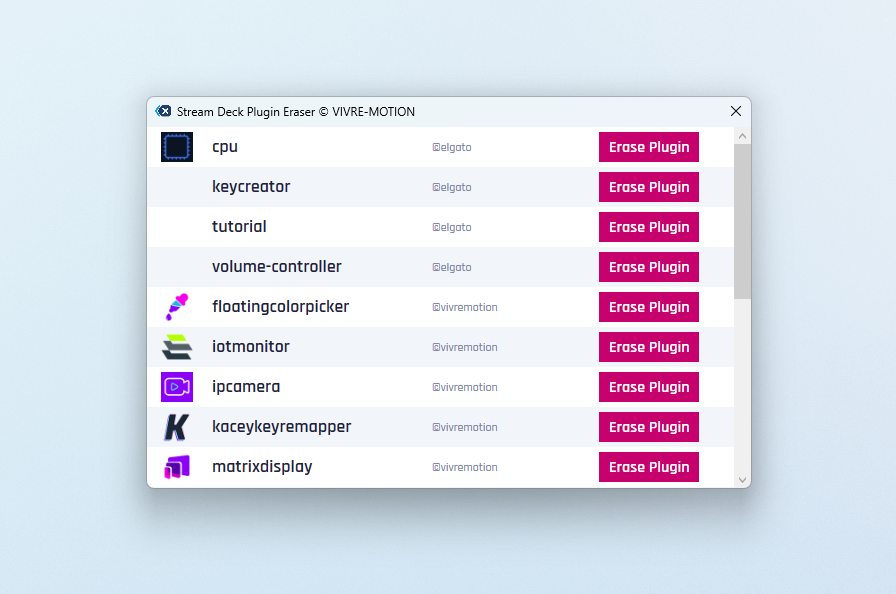Screen dimensions: 896x594
Task: Erase the tutorial plugin
Action: tap(648, 227)
